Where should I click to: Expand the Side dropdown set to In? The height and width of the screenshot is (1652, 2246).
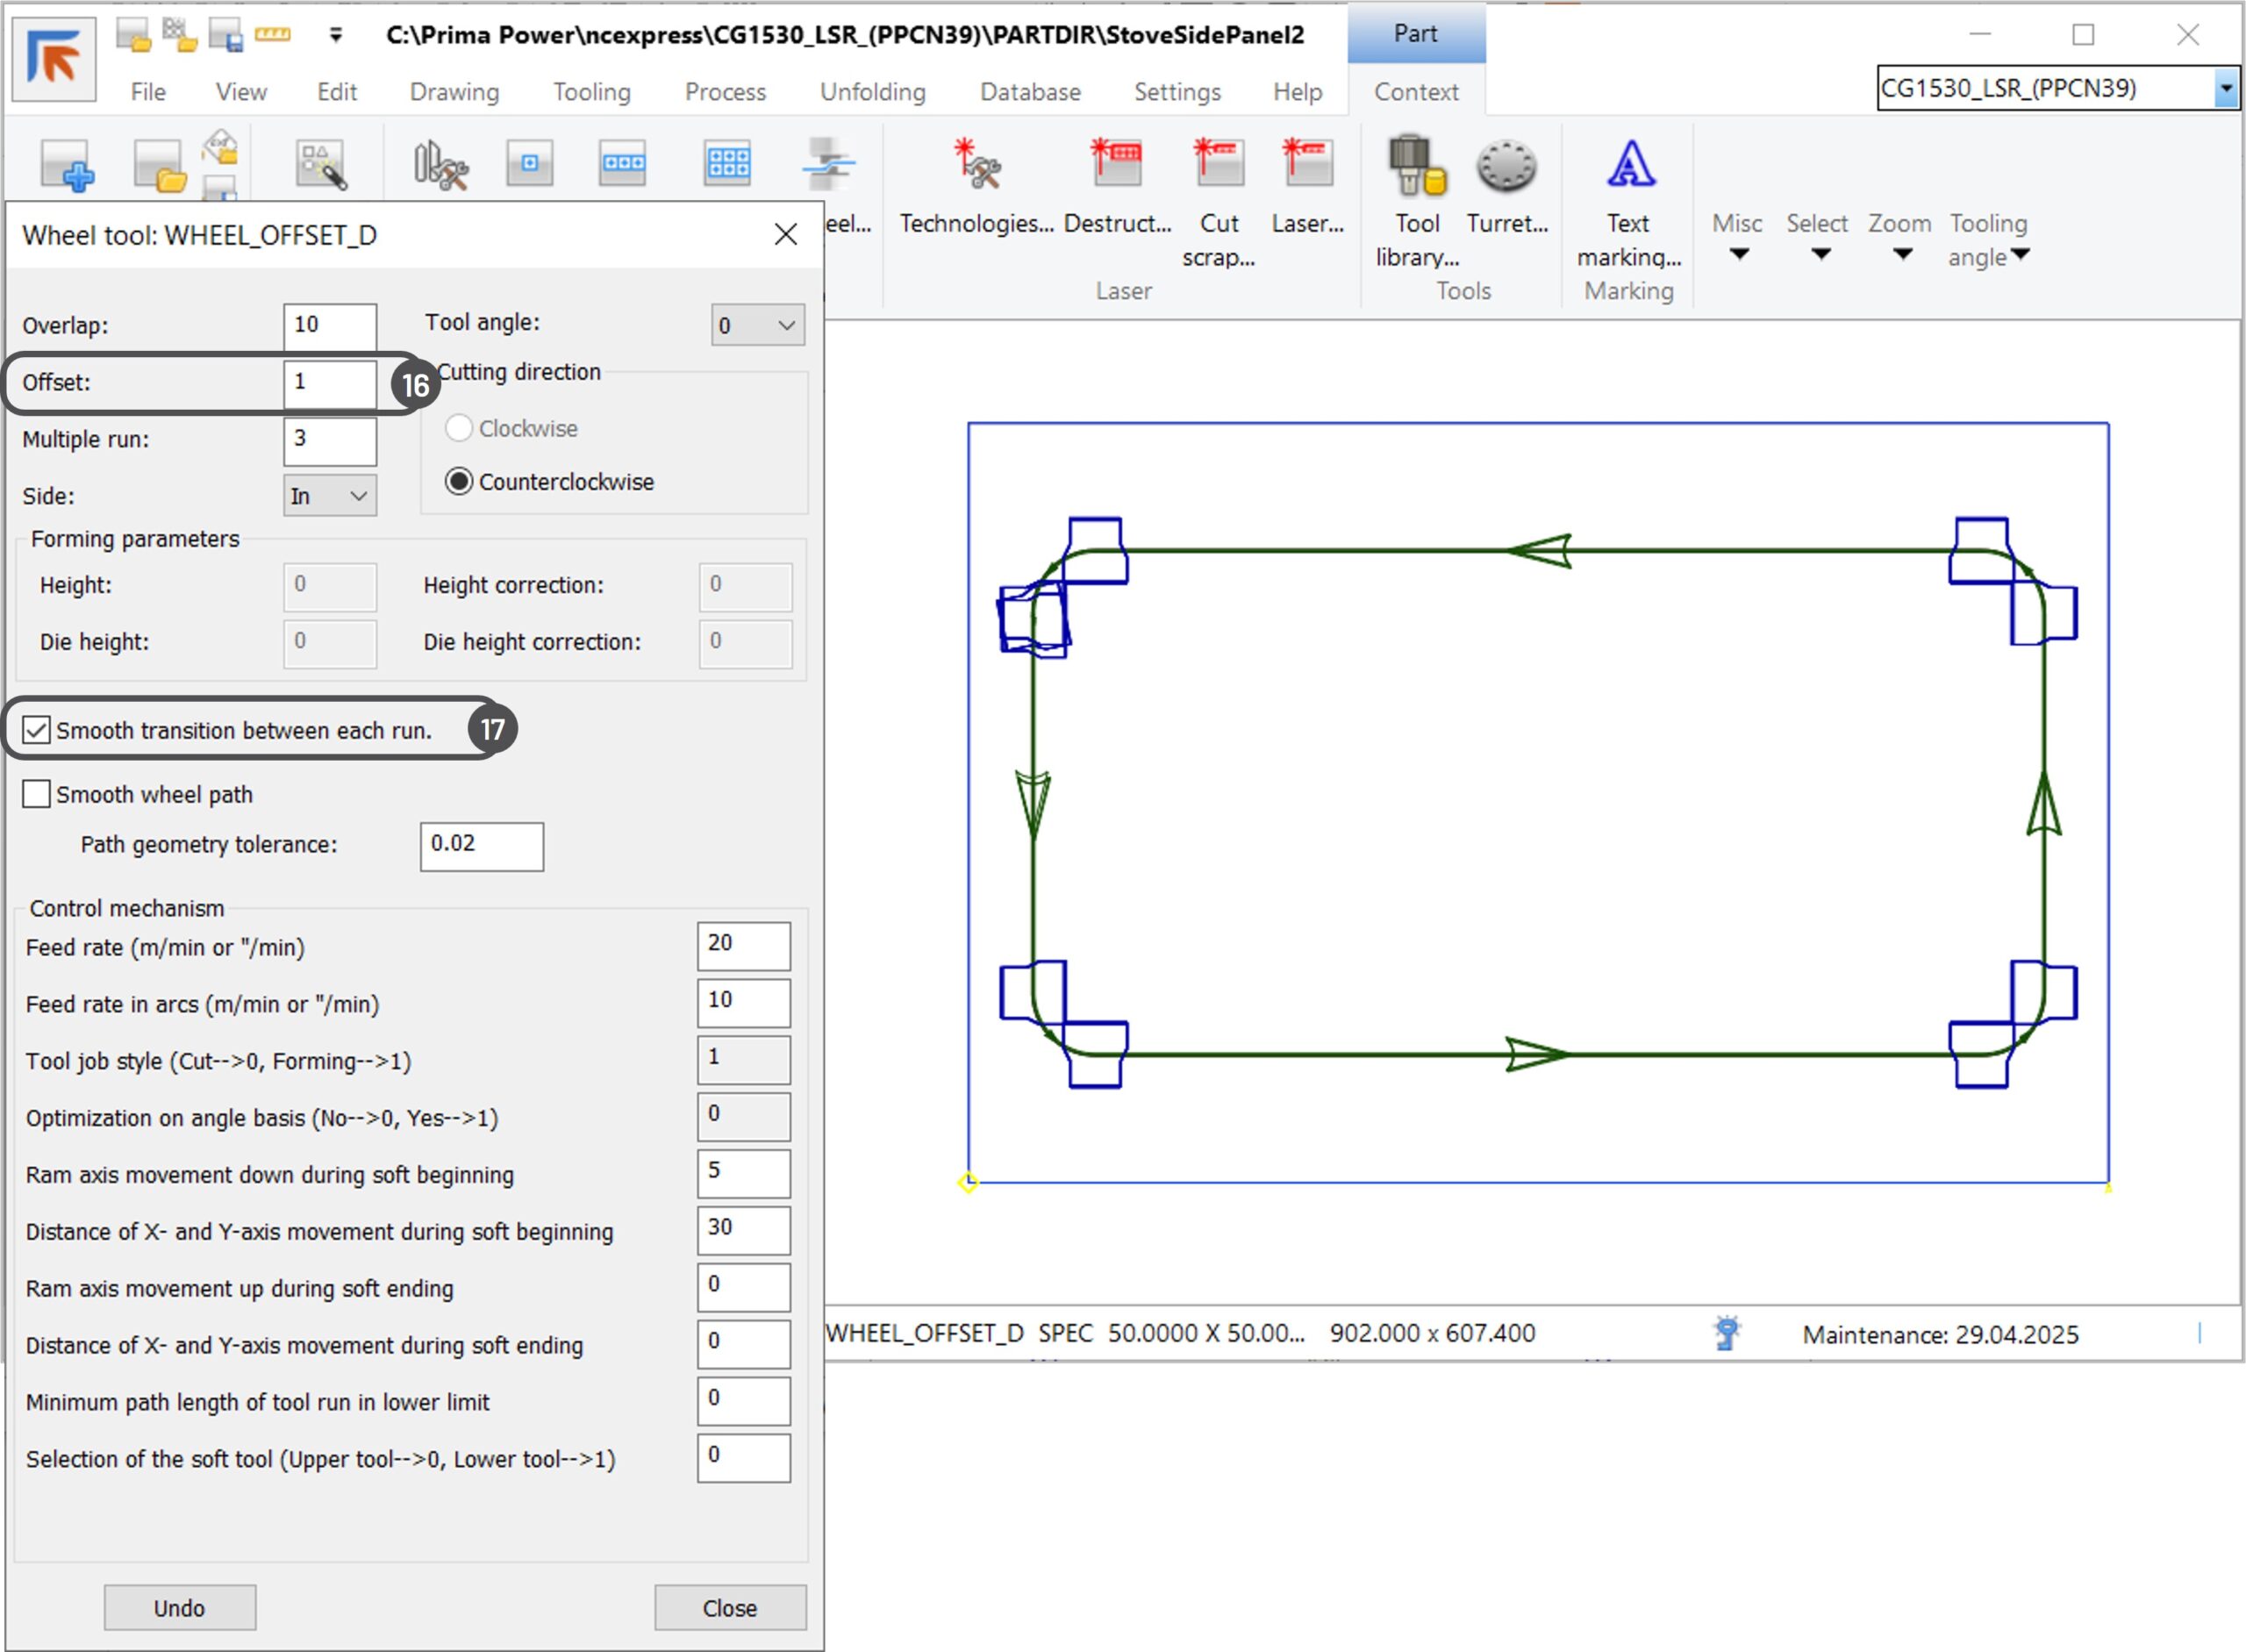pos(329,496)
